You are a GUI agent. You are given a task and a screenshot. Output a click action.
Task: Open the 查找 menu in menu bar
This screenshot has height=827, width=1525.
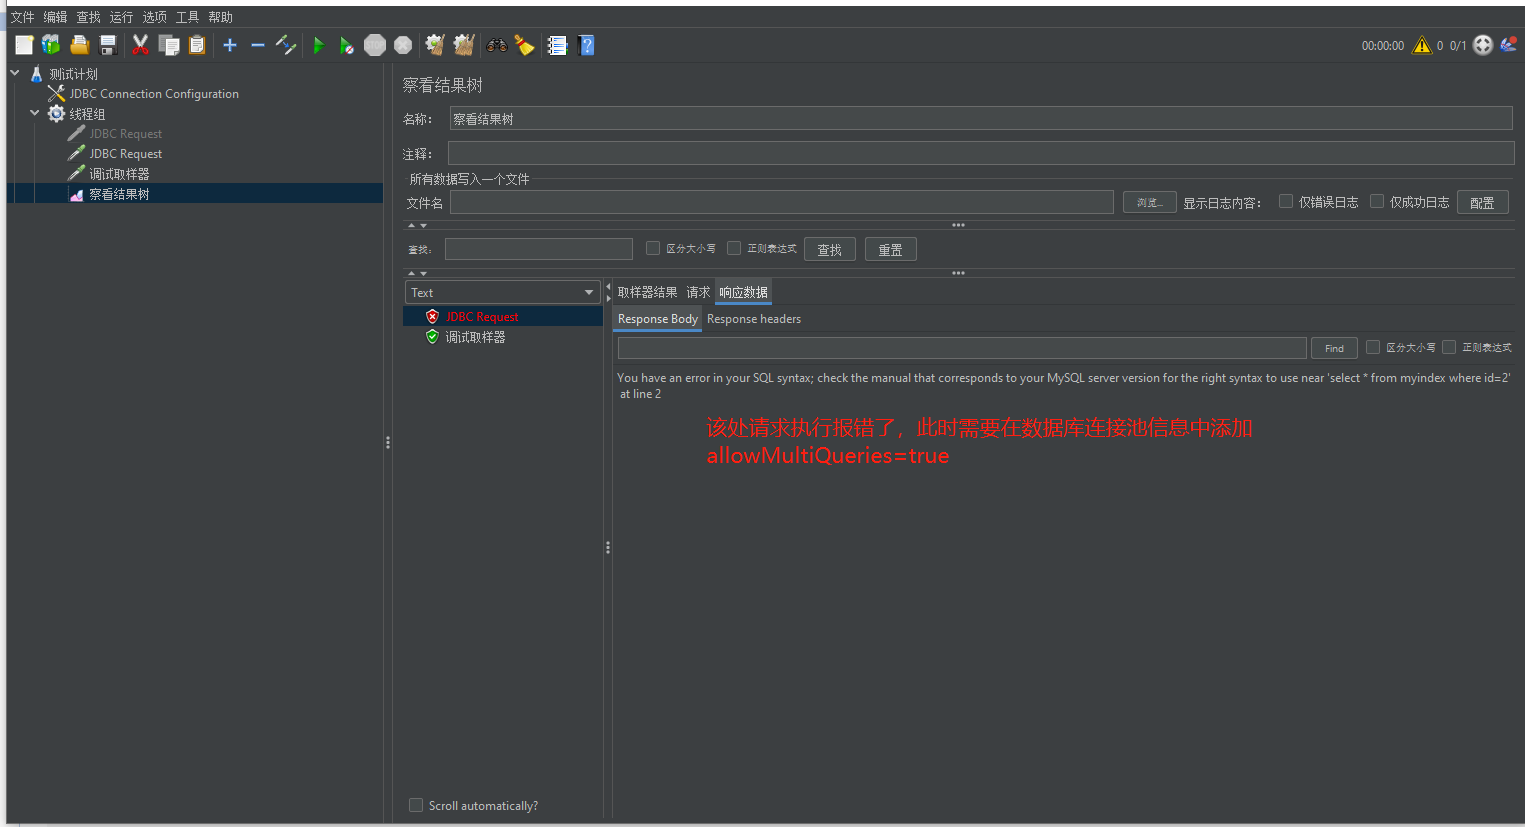click(x=88, y=17)
